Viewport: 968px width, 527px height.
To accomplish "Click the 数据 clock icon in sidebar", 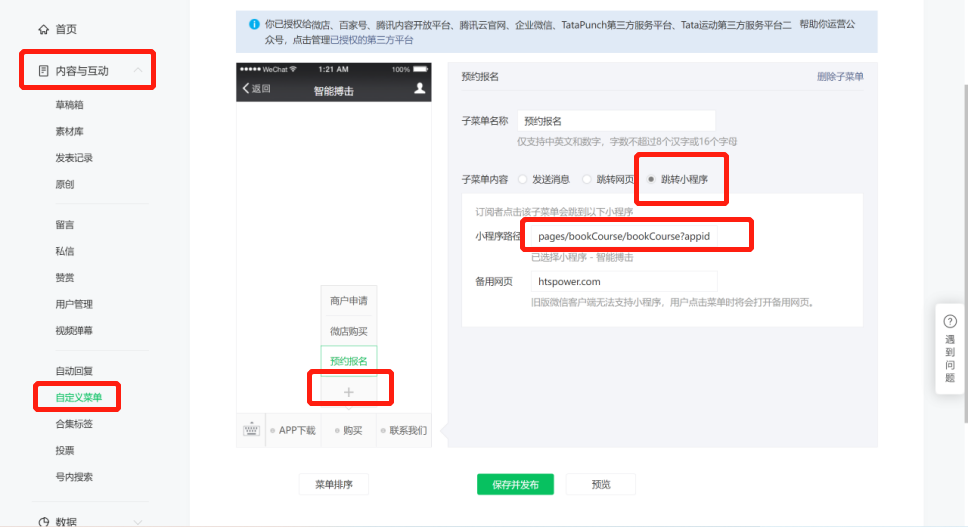I will [x=43, y=521].
